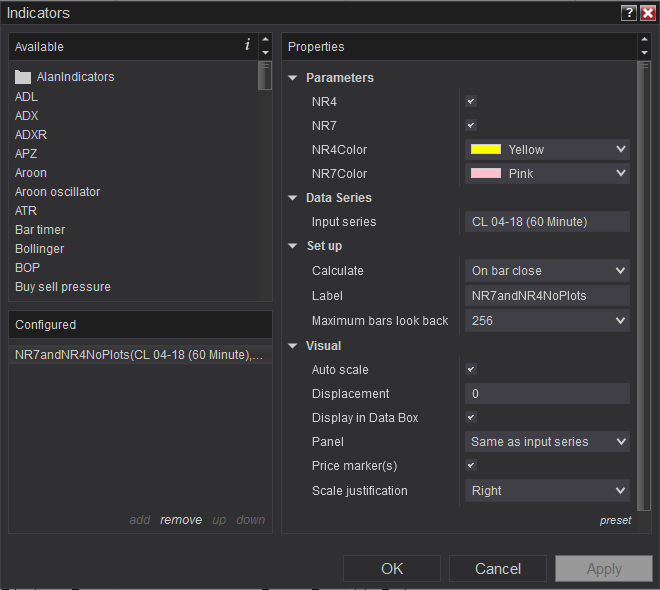Click the info icon in Available header
This screenshot has height=590, width=660.
tap(247, 45)
